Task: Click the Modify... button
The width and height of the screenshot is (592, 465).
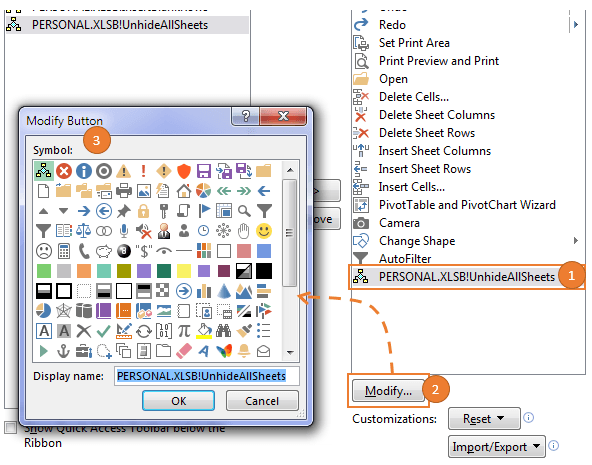Action: (388, 391)
